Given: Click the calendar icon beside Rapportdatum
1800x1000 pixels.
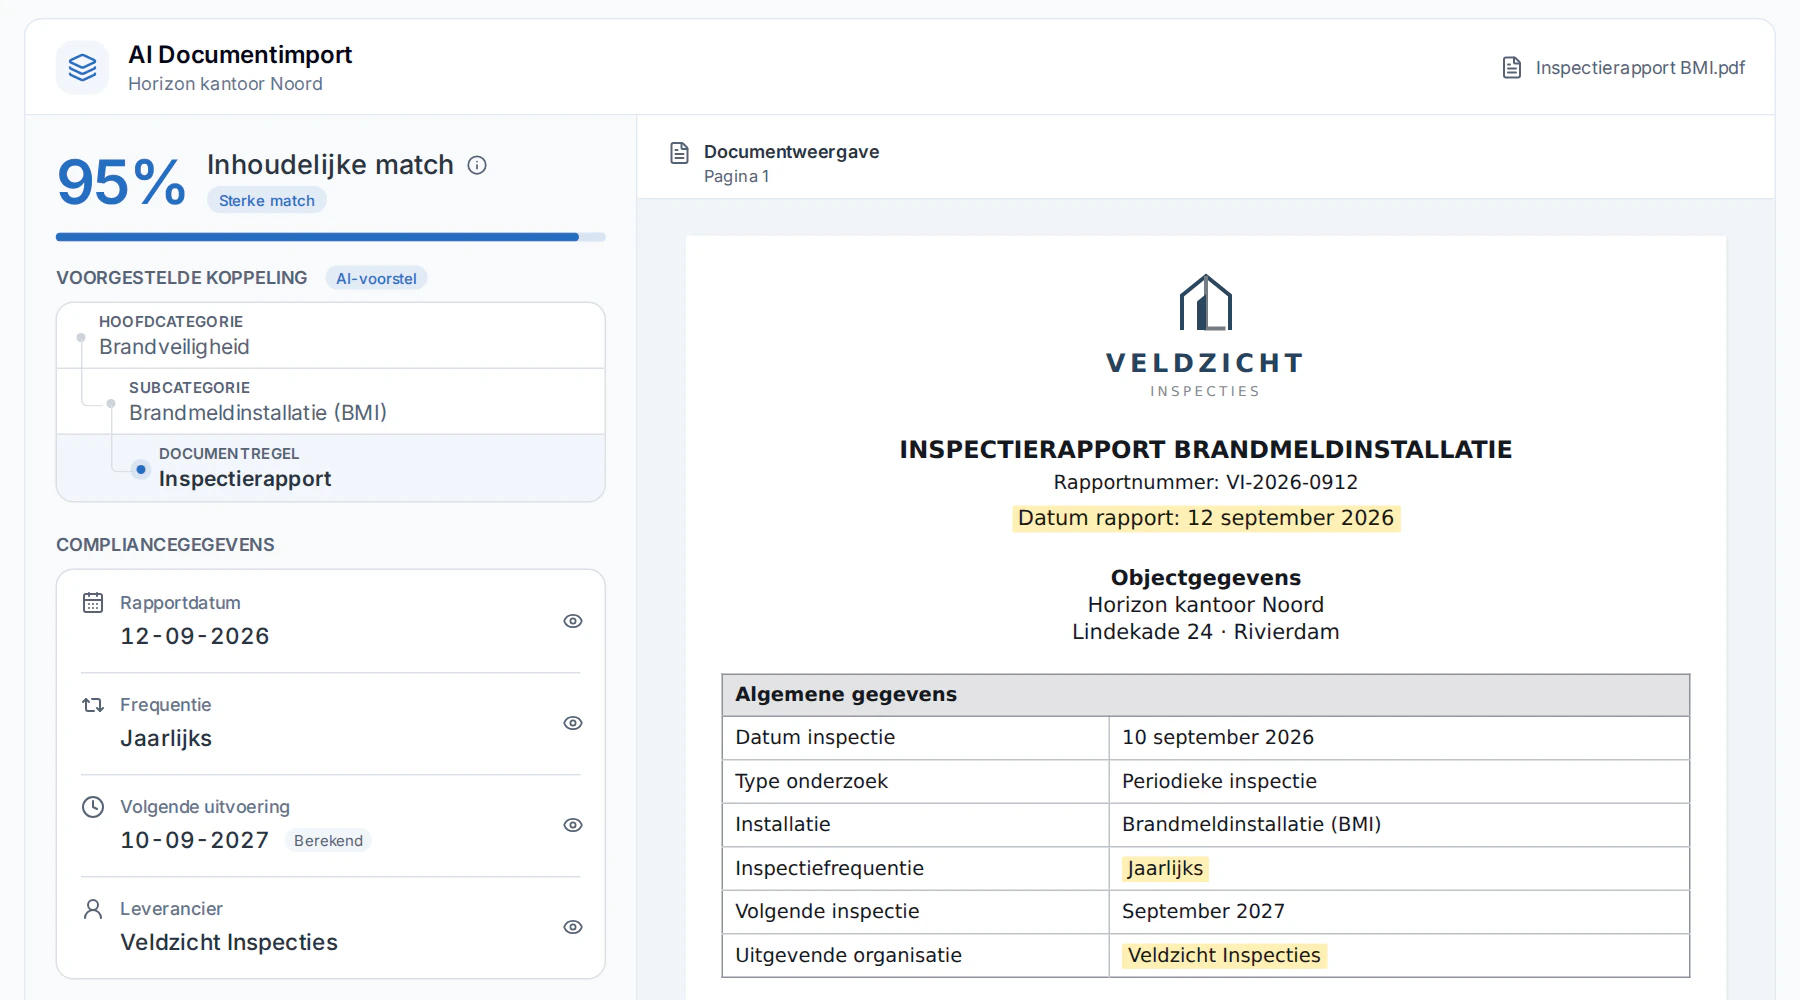Looking at the screenshot, I should (93, 603).
